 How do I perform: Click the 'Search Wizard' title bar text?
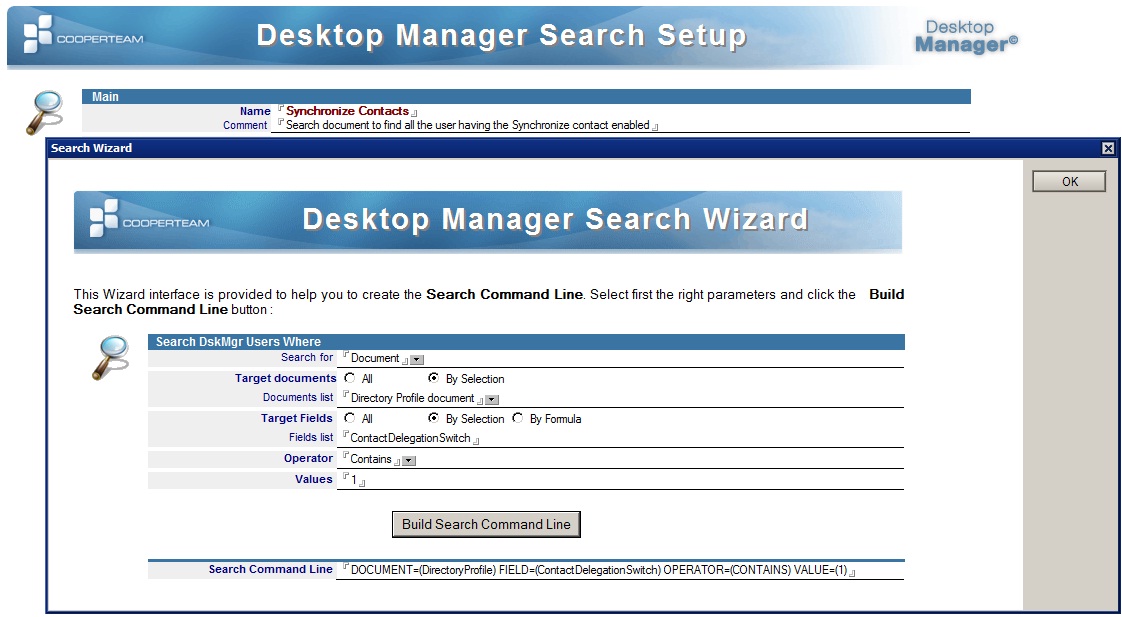(x=92, y=148)
